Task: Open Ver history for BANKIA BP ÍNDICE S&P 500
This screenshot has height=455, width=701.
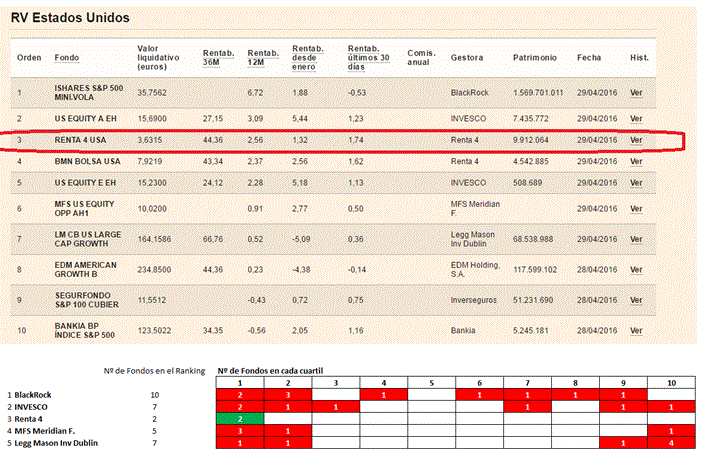Action: (x=636, y=330)
